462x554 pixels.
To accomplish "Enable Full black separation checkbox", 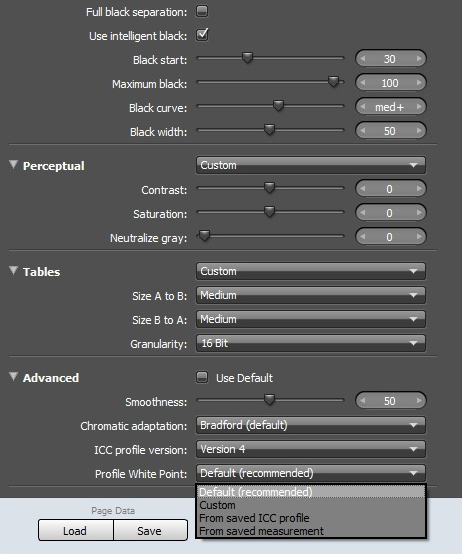I will (202, 11).
